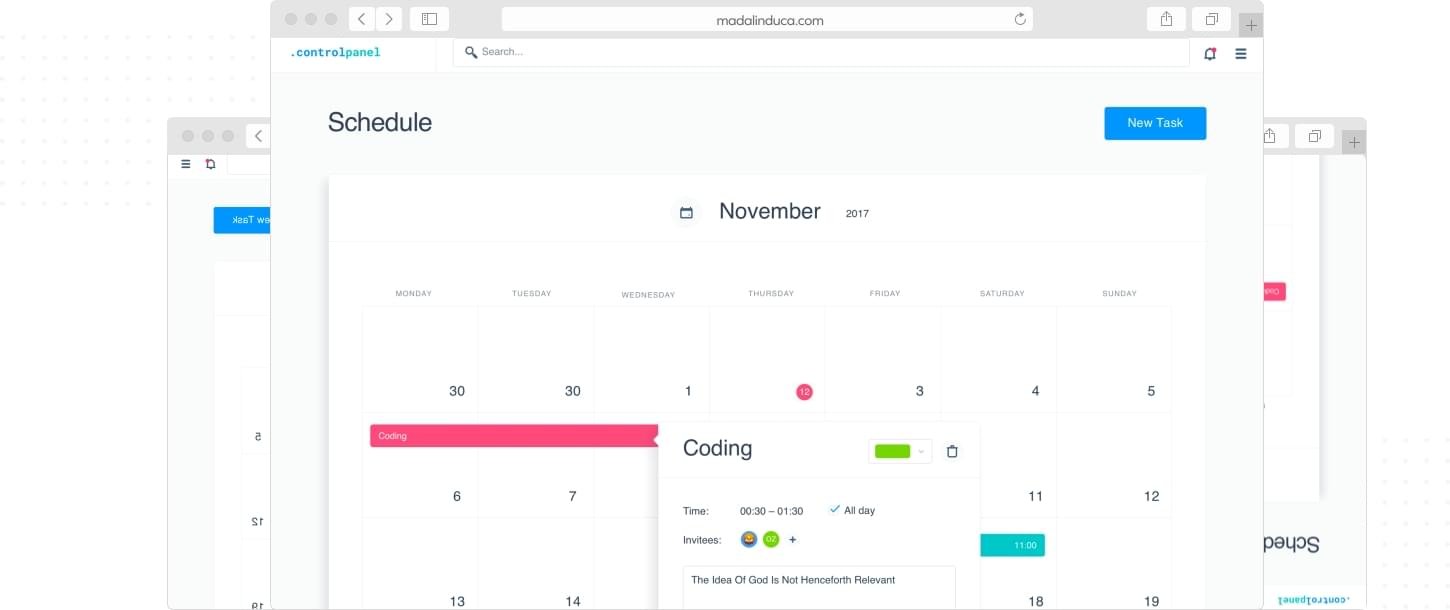Toggle the browser sidebar icon
Image resolution: width=1450 pixels, height=610 pixels.
click(x=429, y=19)
